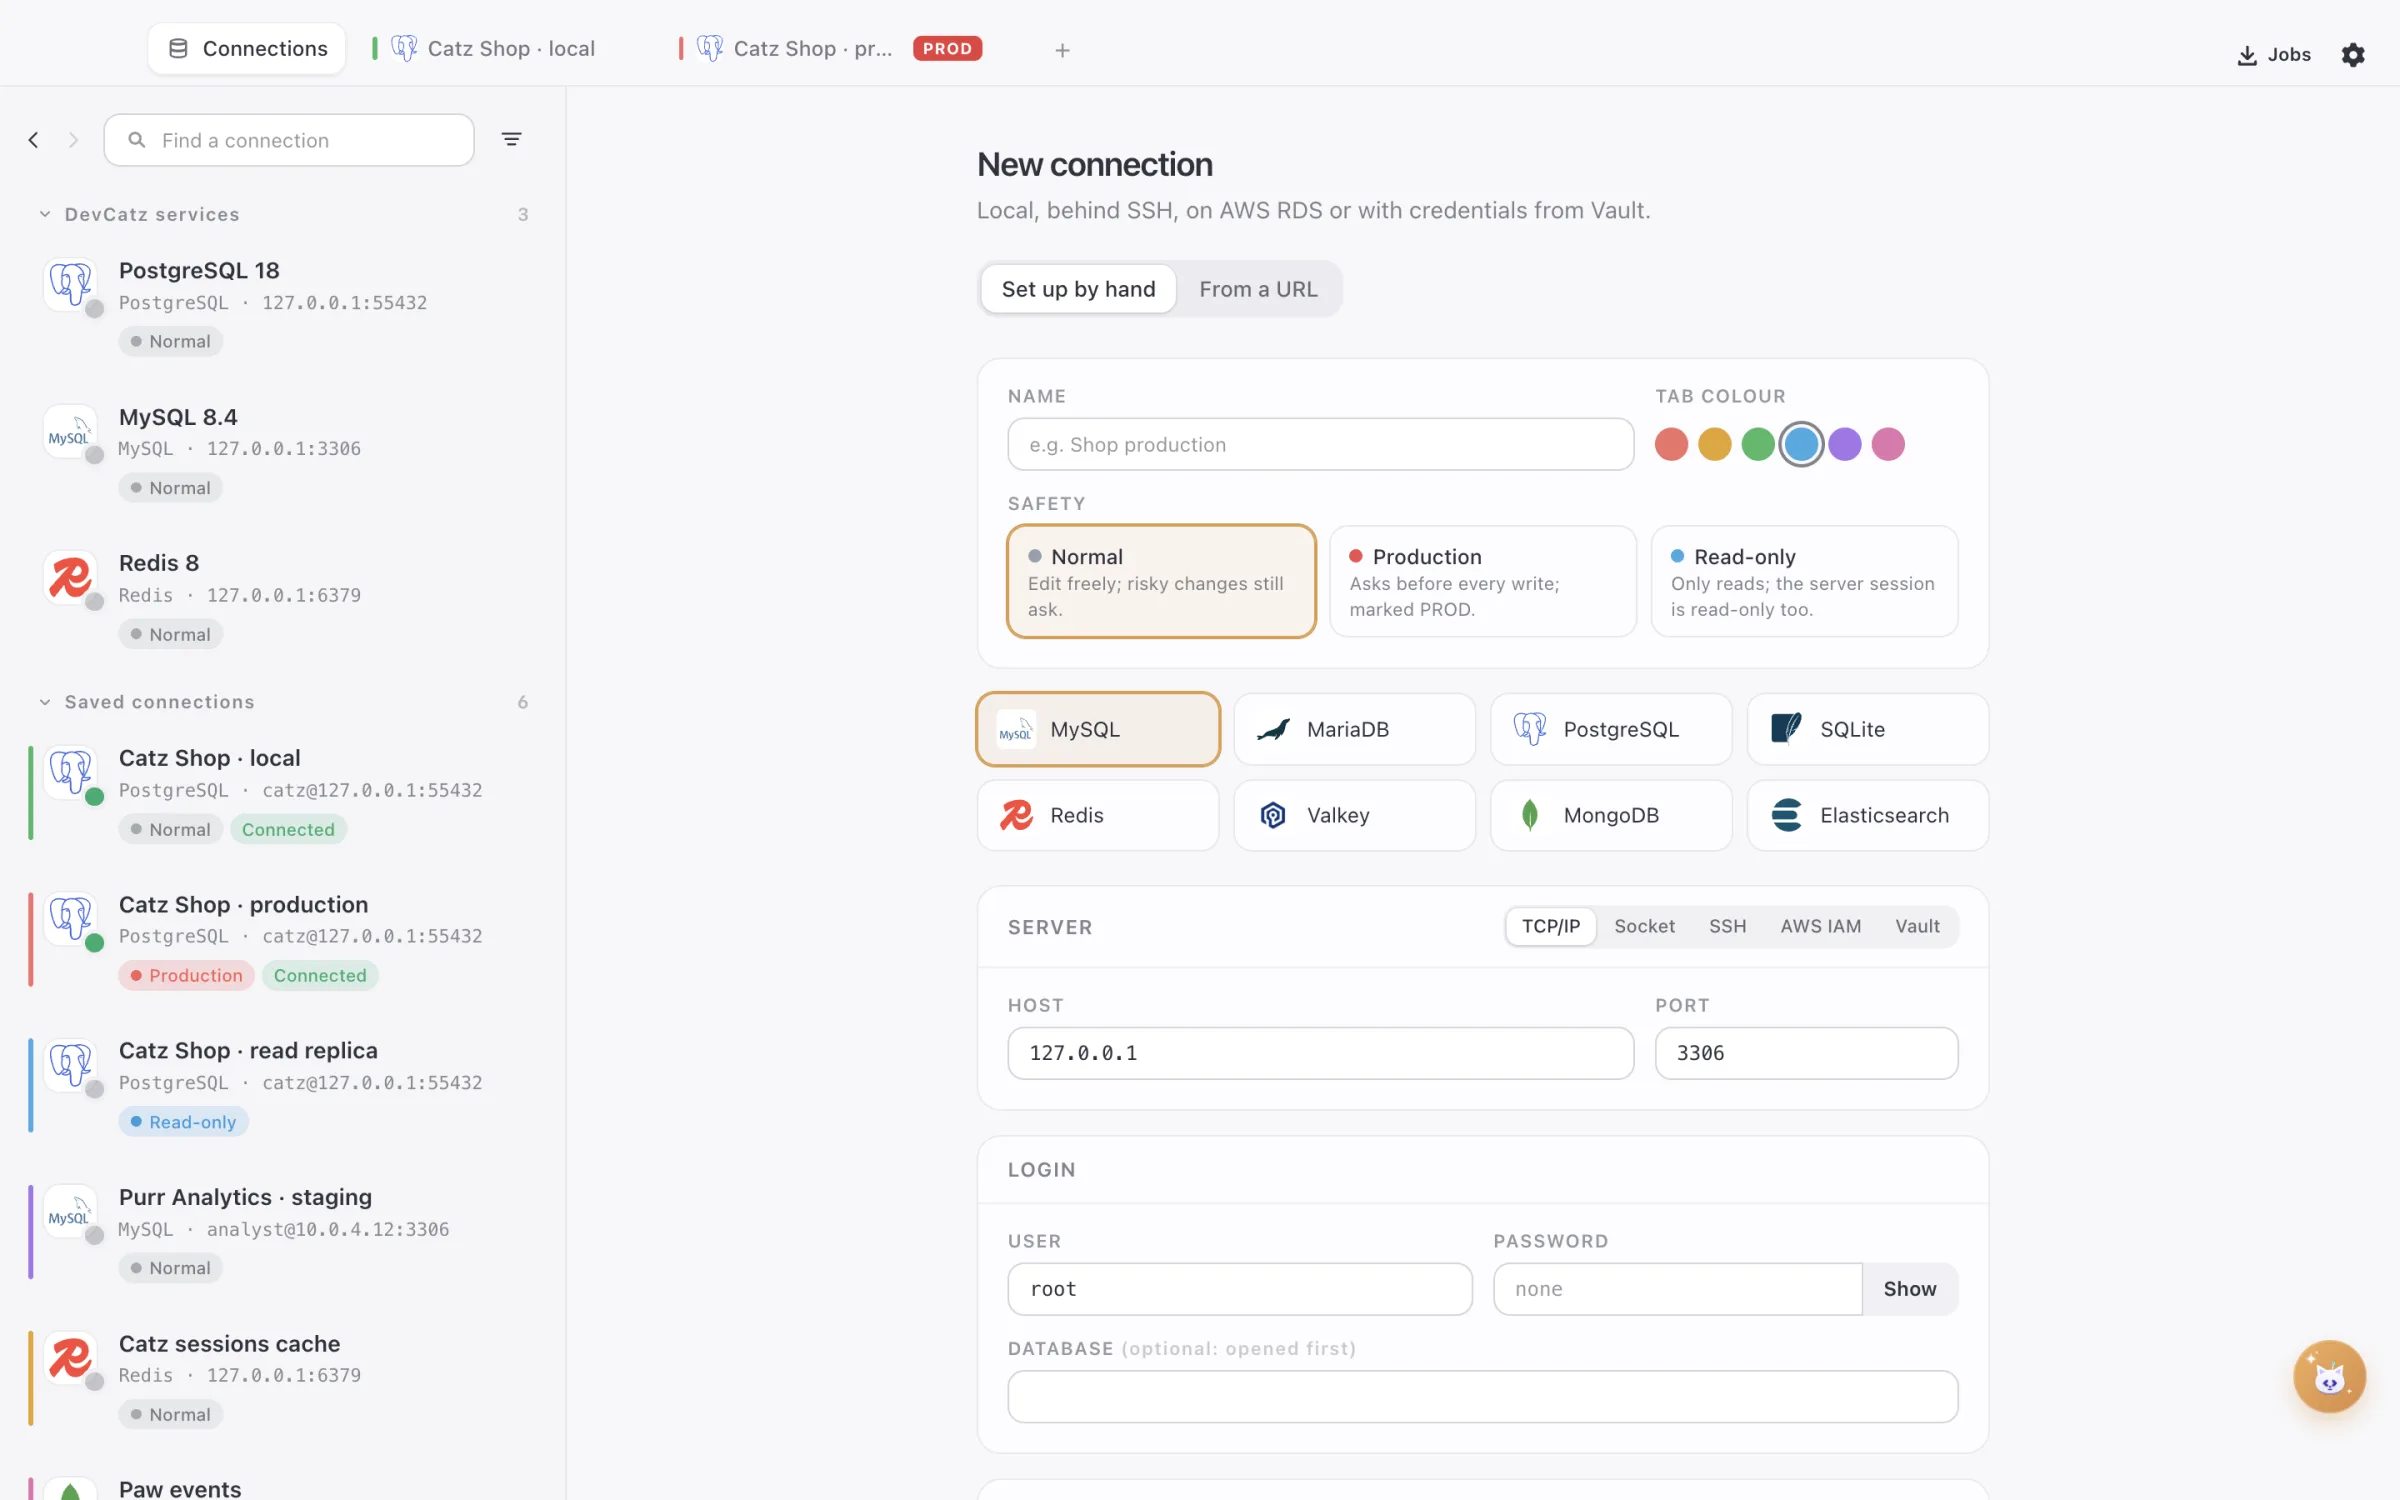Select the PostgreSQL 18 service icon
Screen dimensions: 2400x1500
(x=71, y=284)
